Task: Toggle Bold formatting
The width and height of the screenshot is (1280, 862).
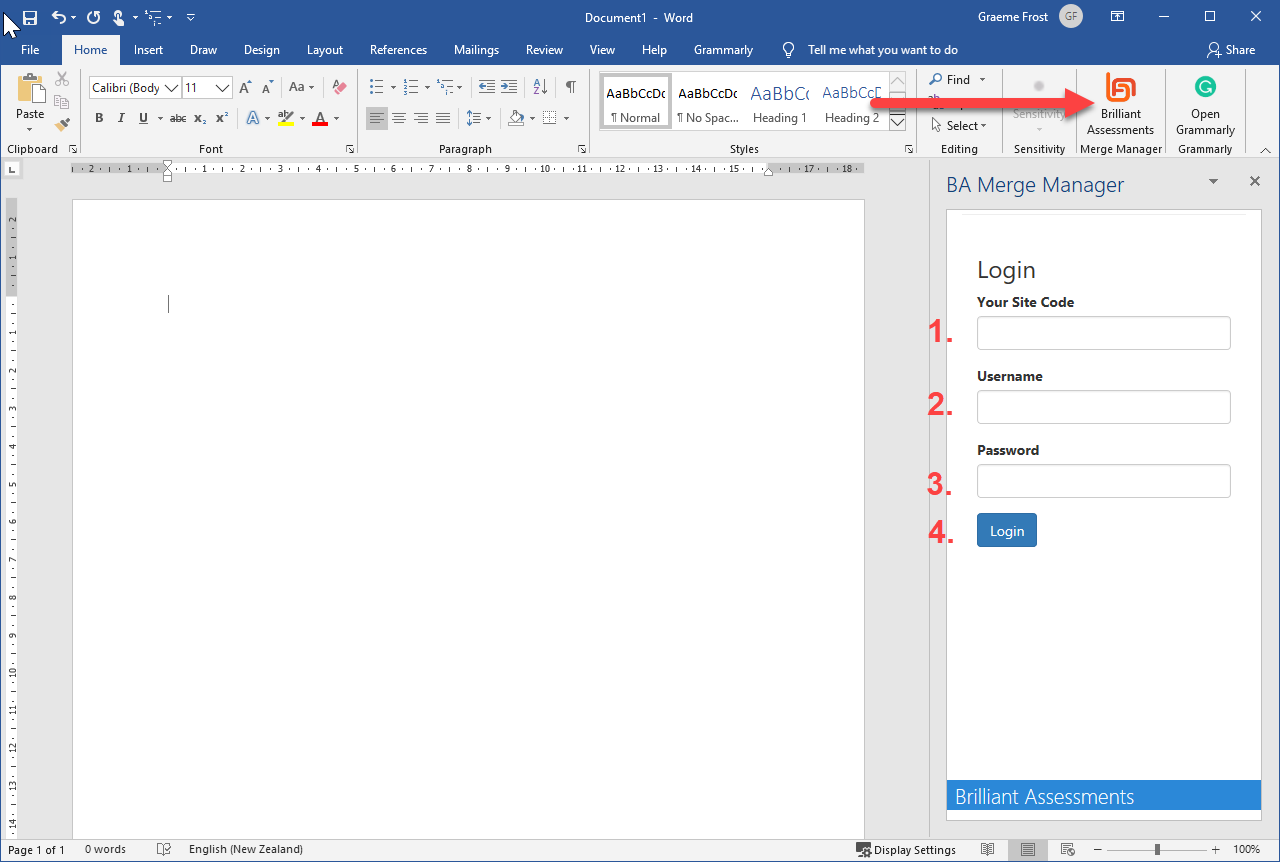Action: [x=98, y=118]
